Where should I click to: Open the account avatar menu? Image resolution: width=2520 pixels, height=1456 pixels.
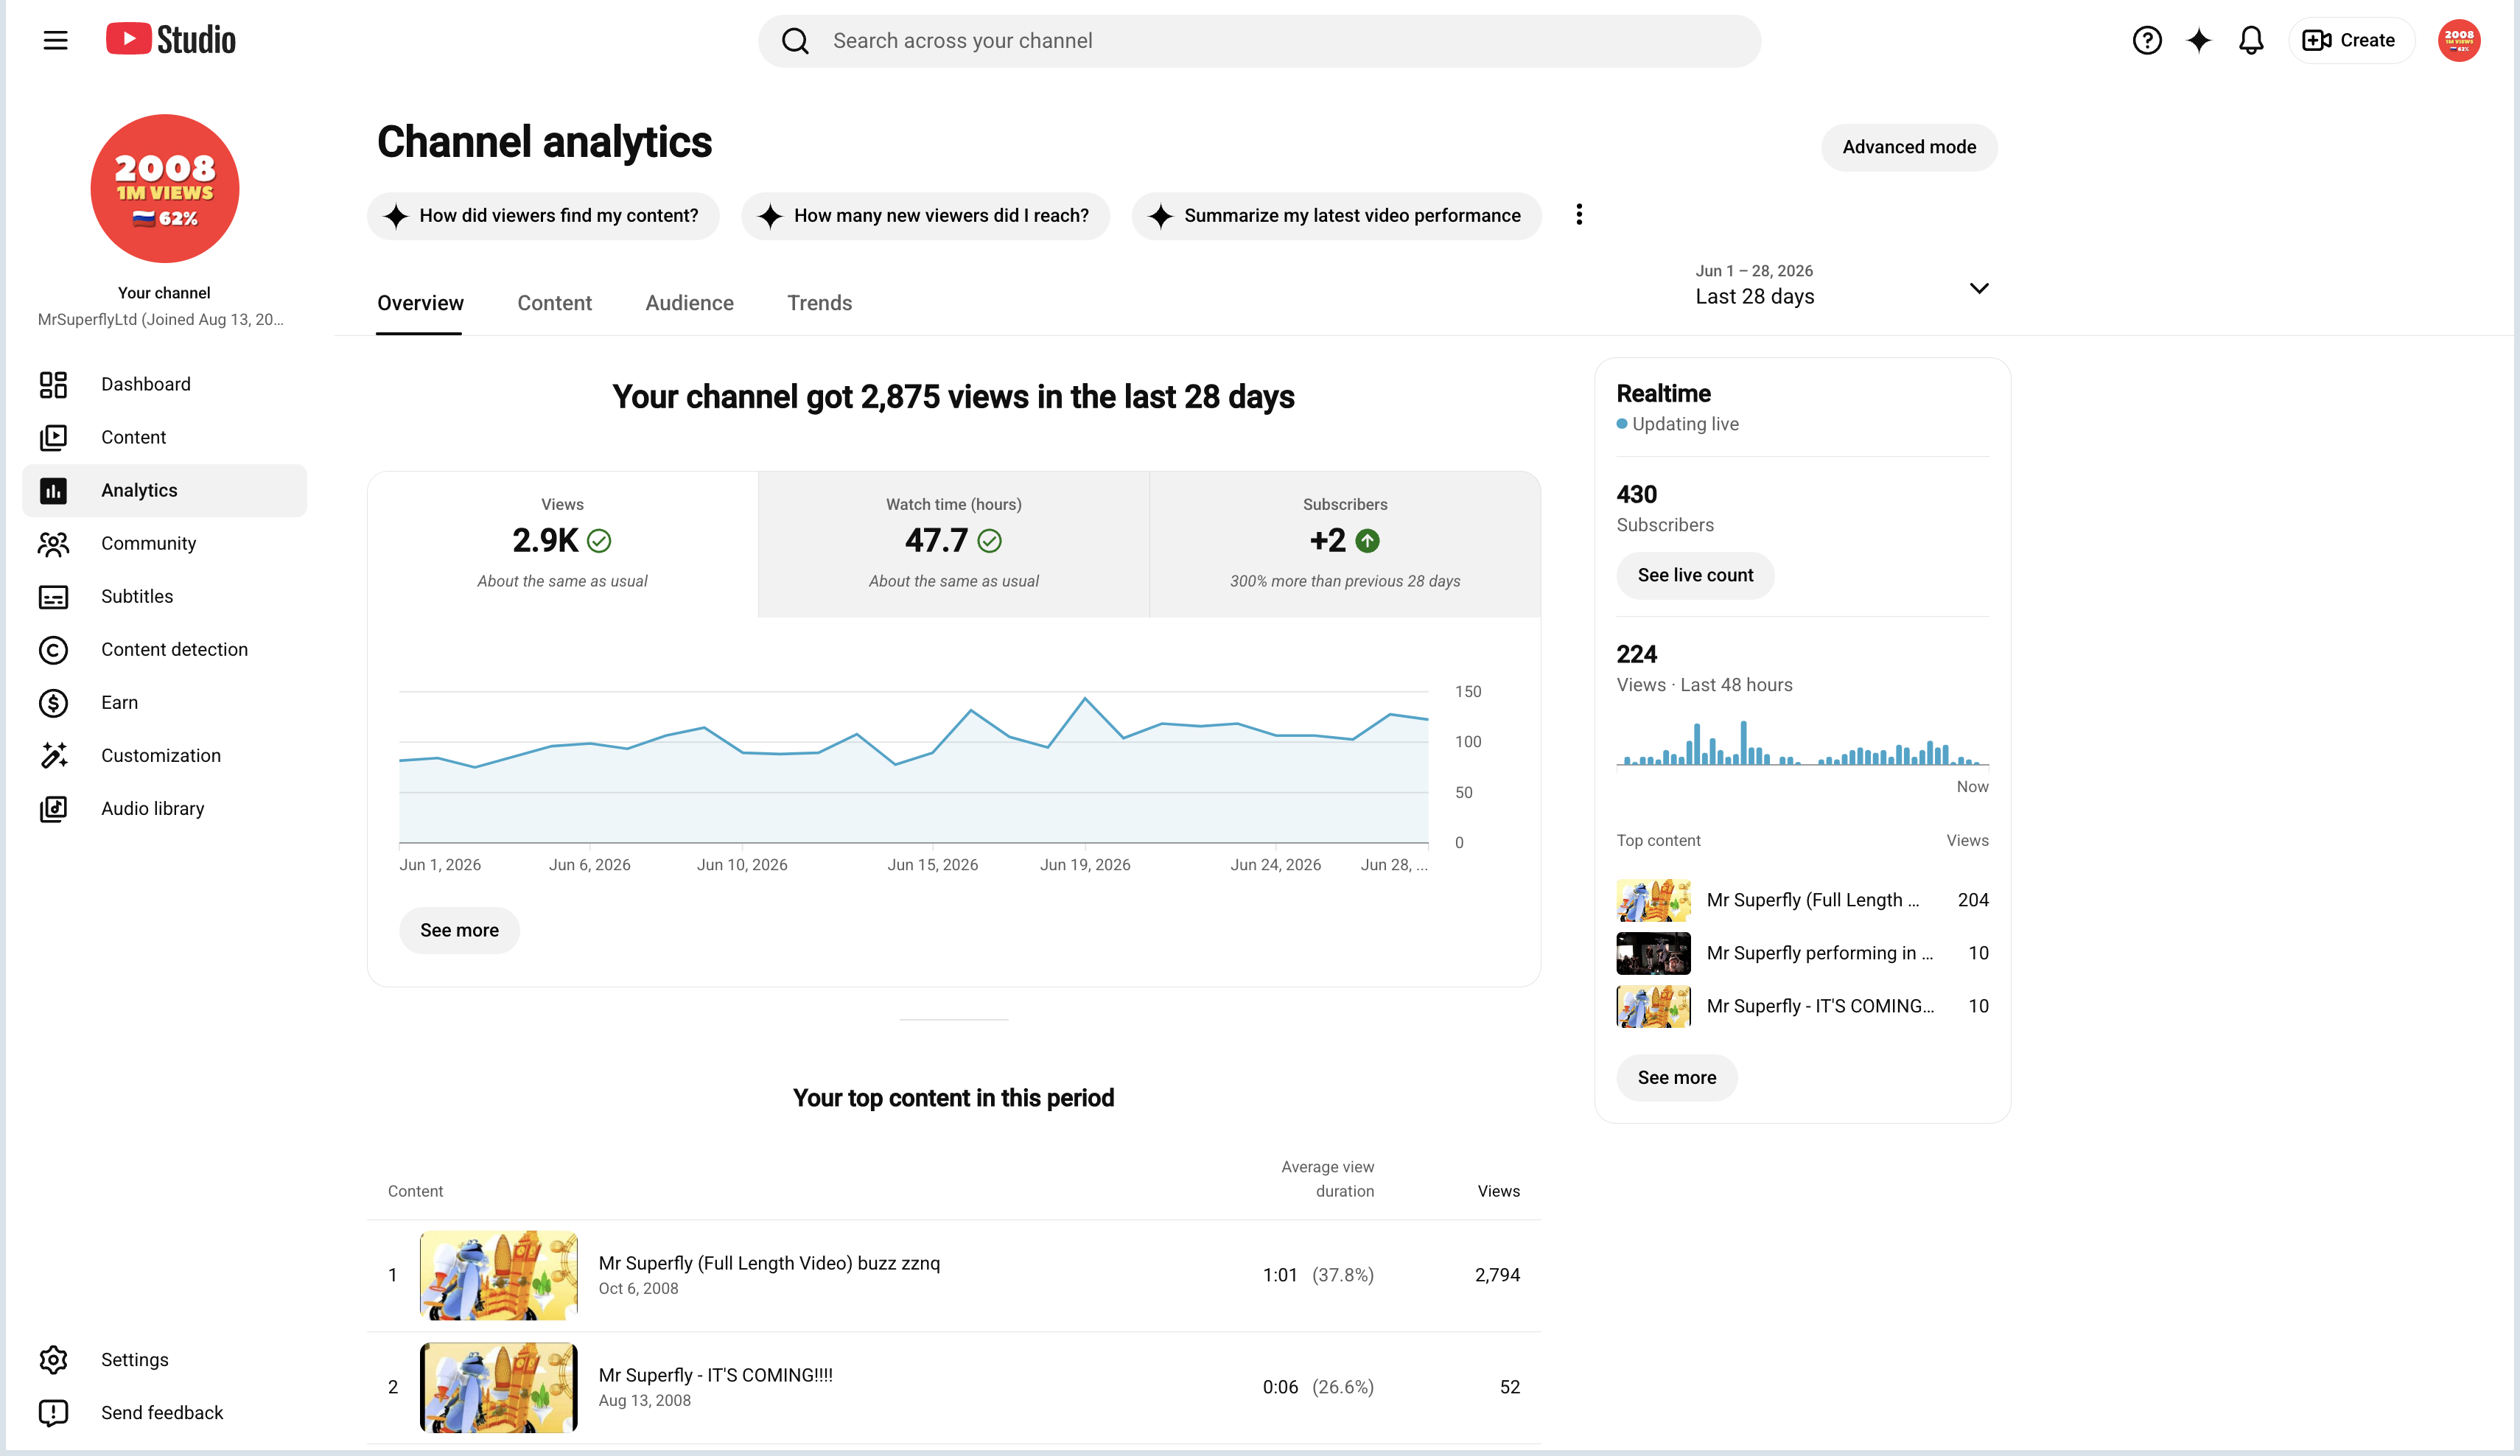2458,40
